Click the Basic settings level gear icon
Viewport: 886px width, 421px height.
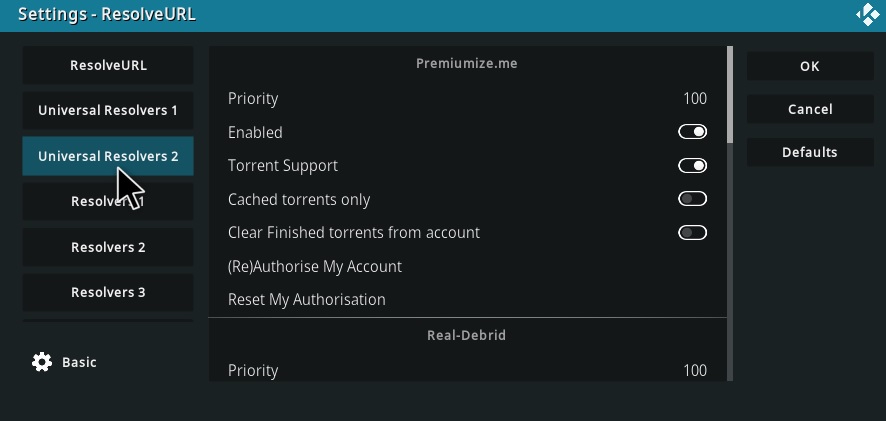click(42, 362)
